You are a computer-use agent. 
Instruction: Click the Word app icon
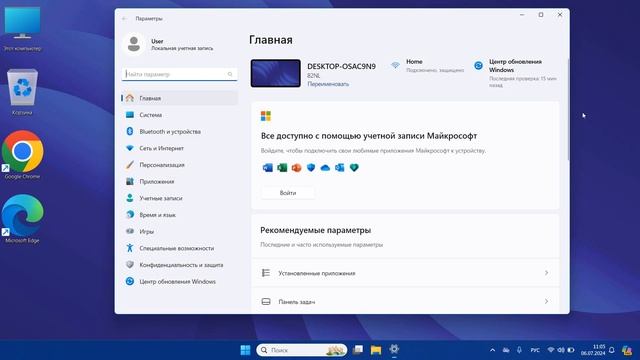(x=268, y=167)
